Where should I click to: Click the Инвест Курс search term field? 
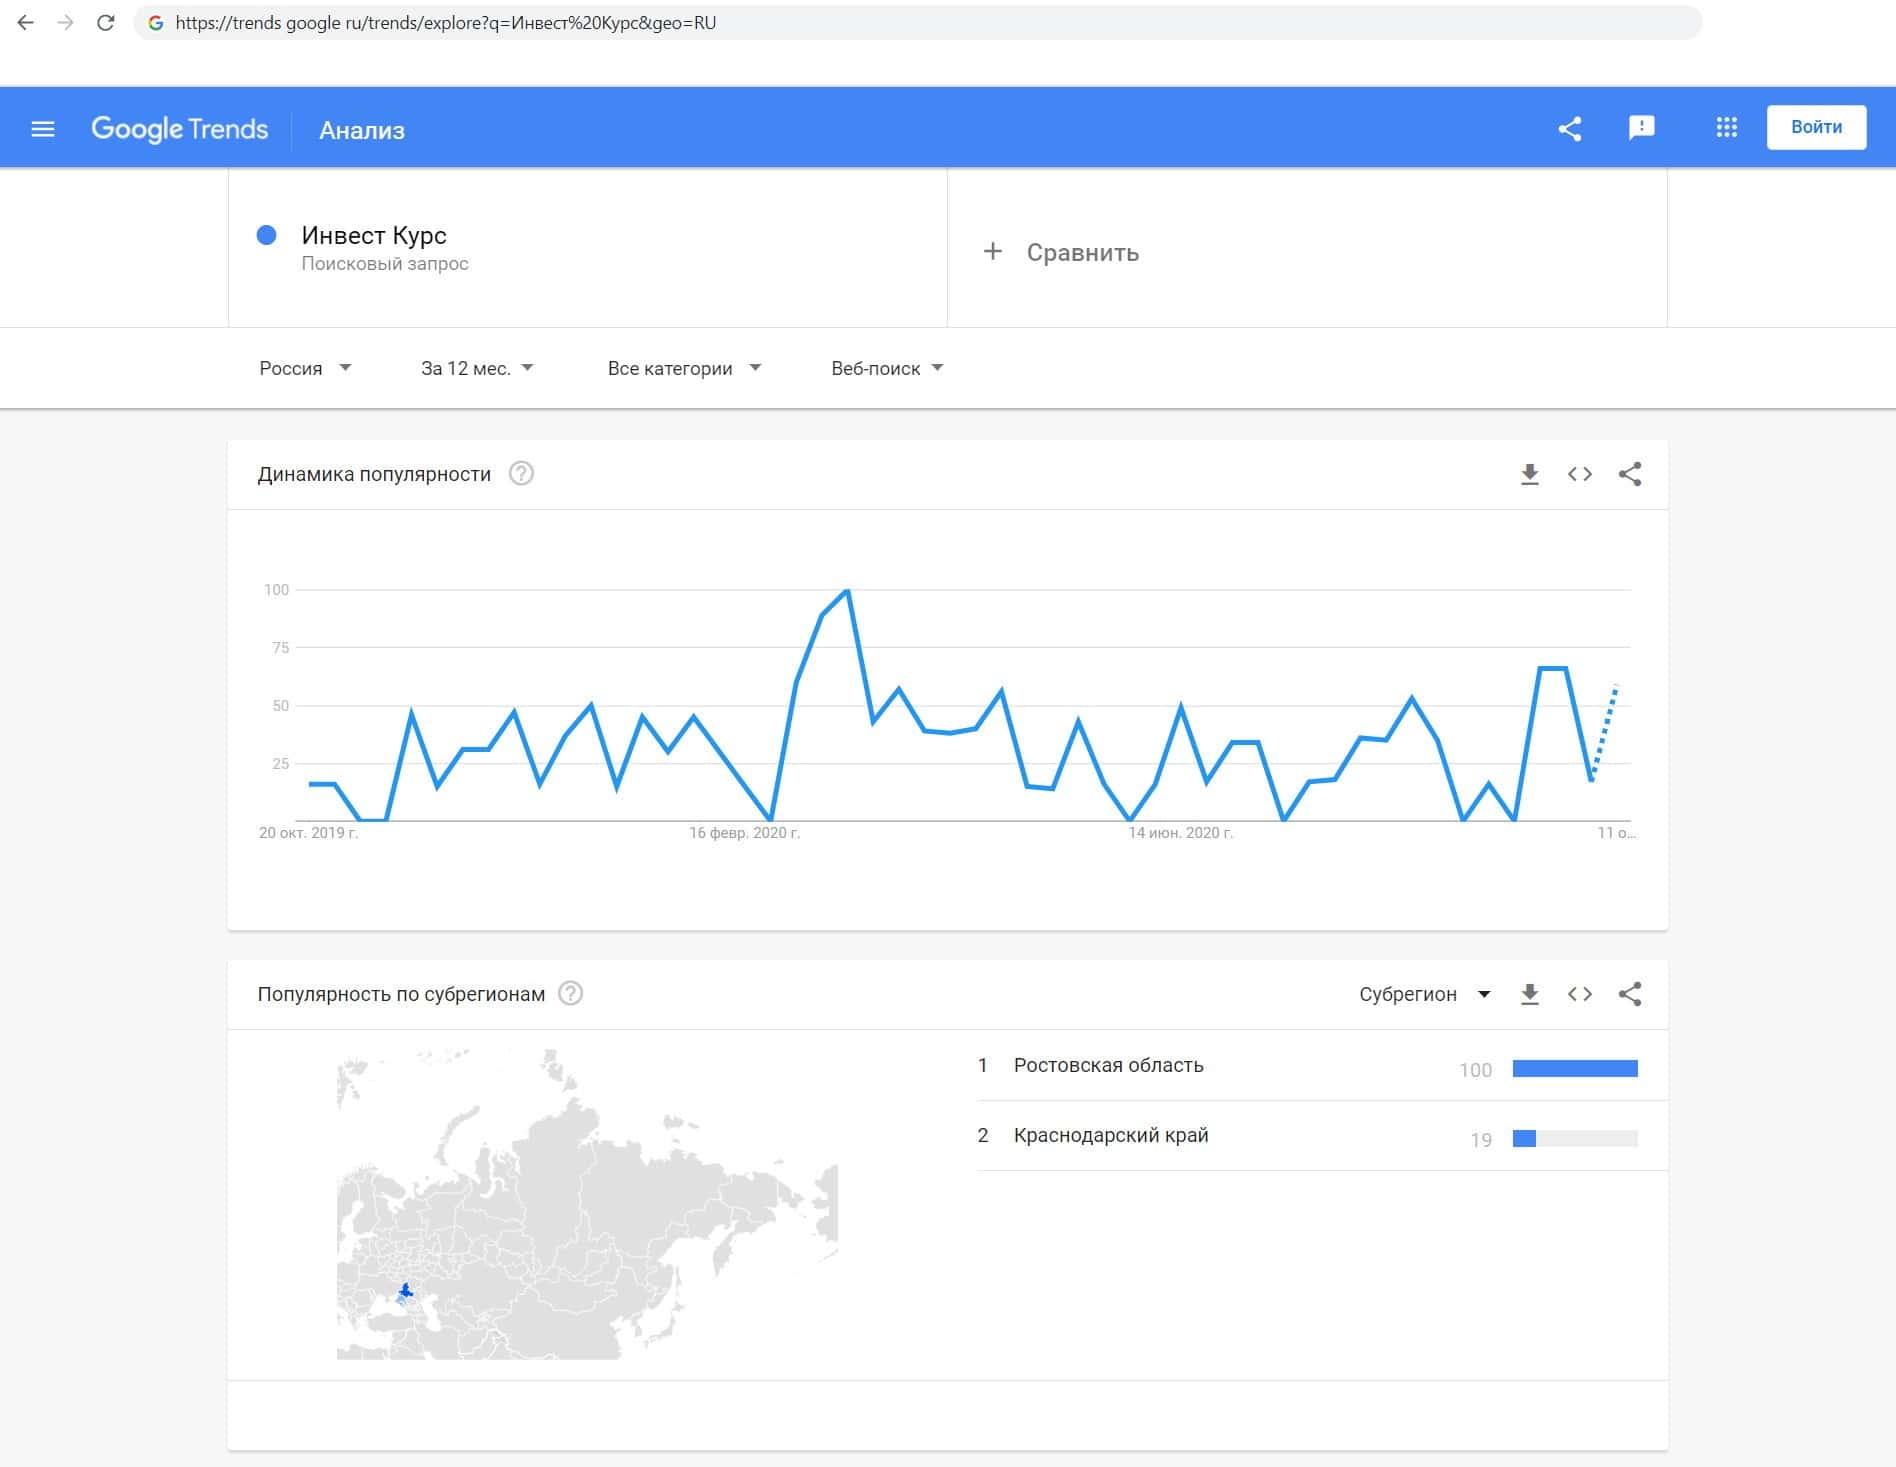click(x=374, y=236)
